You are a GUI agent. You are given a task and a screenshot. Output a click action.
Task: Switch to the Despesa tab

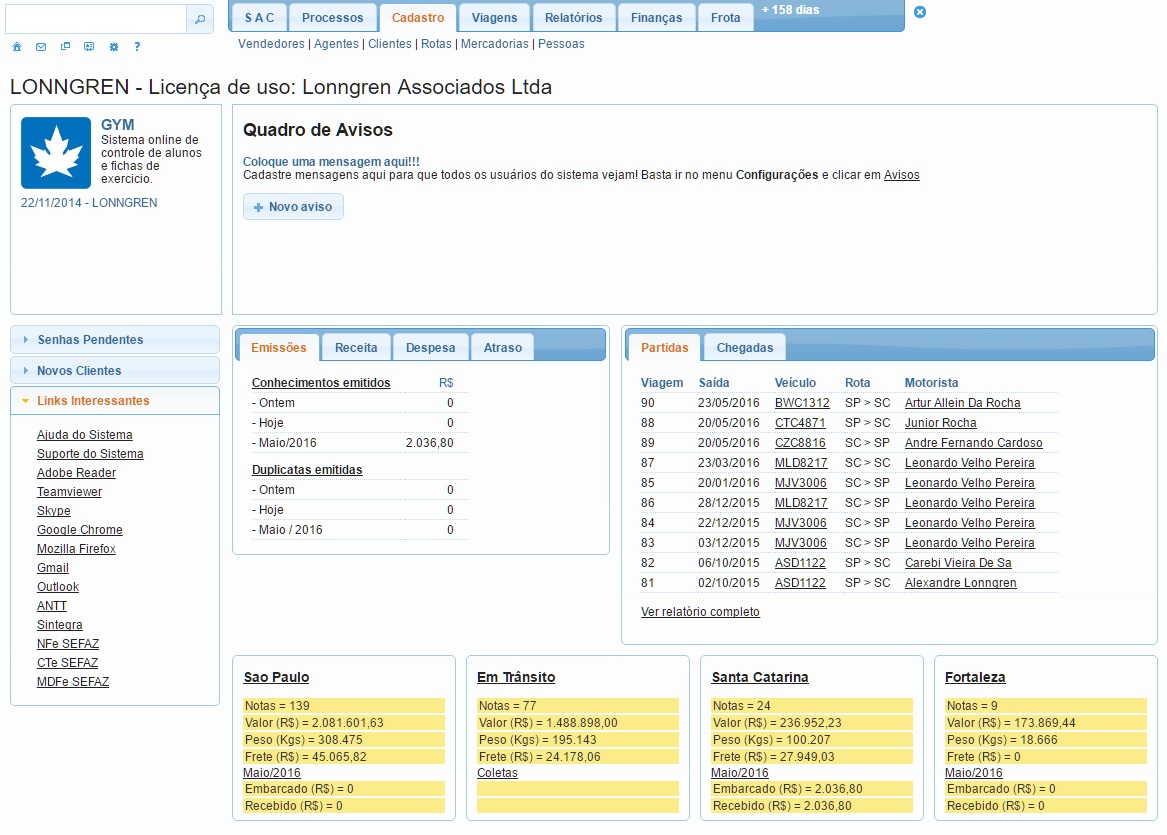(430, 348)
